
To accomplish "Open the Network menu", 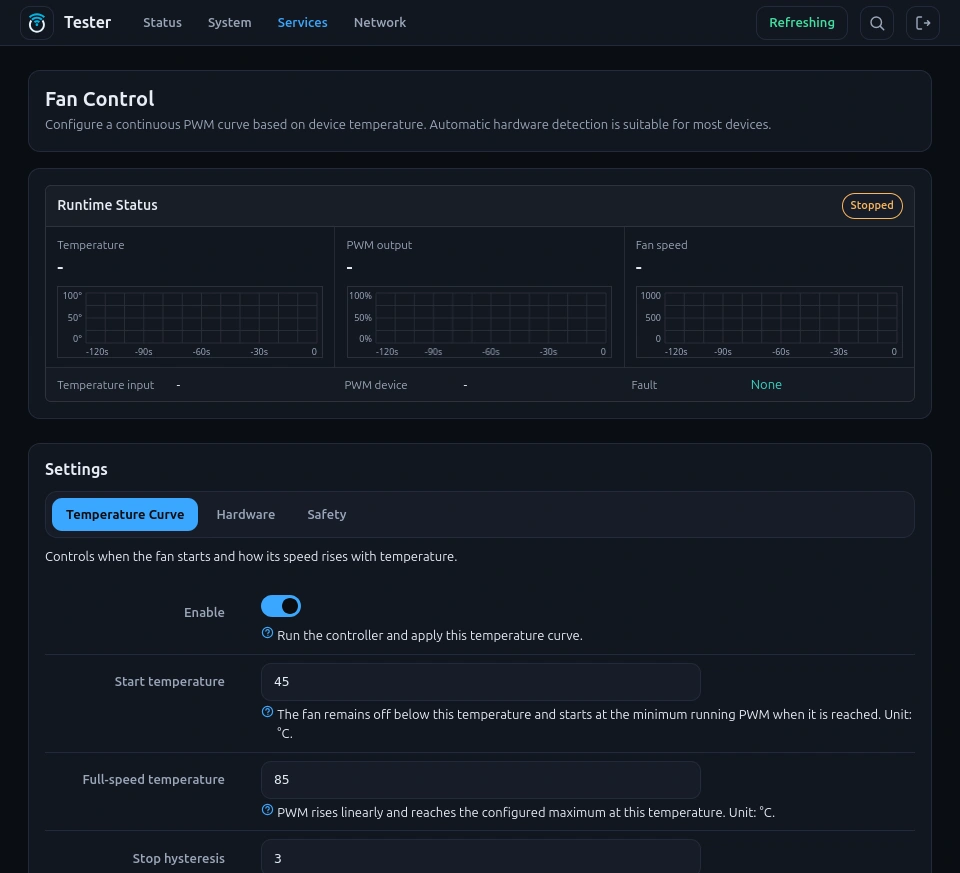I will coord(380,23).
